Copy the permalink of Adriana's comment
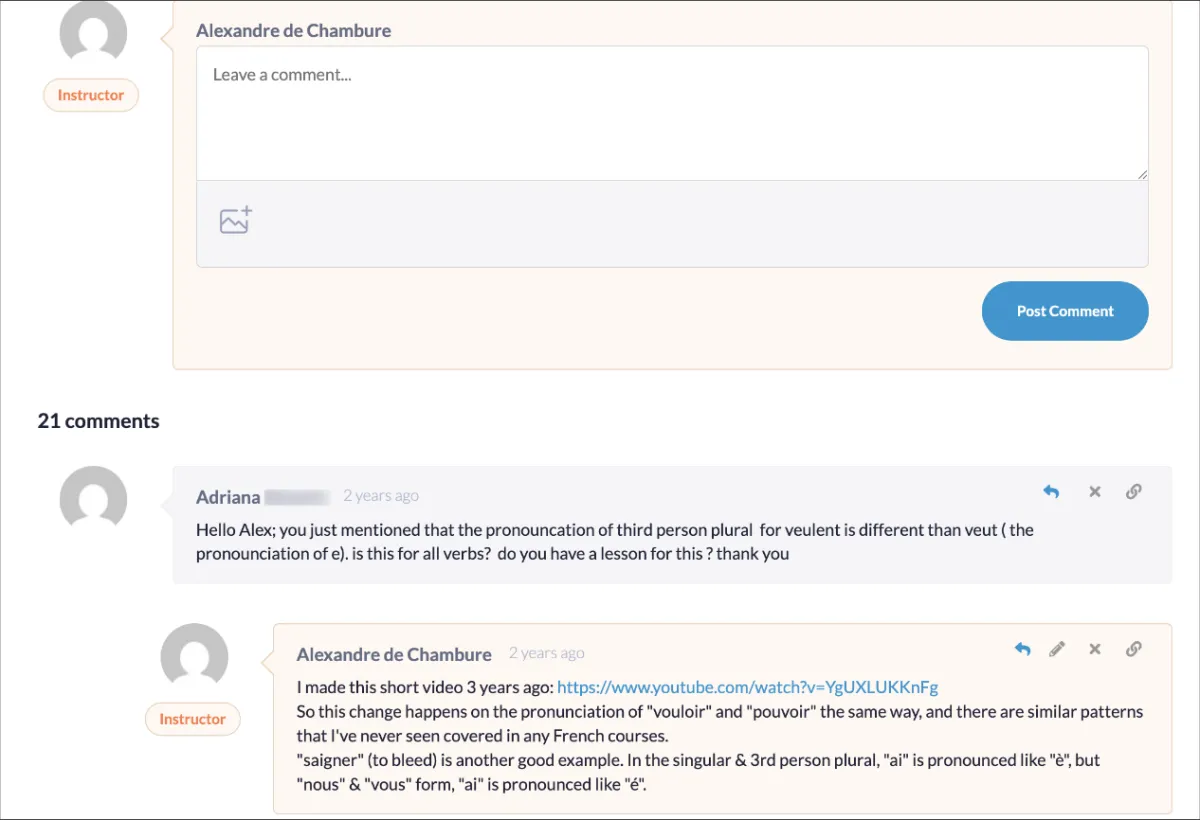Viewport: 1200px width, 820px height. click(x=1134, y=491)
